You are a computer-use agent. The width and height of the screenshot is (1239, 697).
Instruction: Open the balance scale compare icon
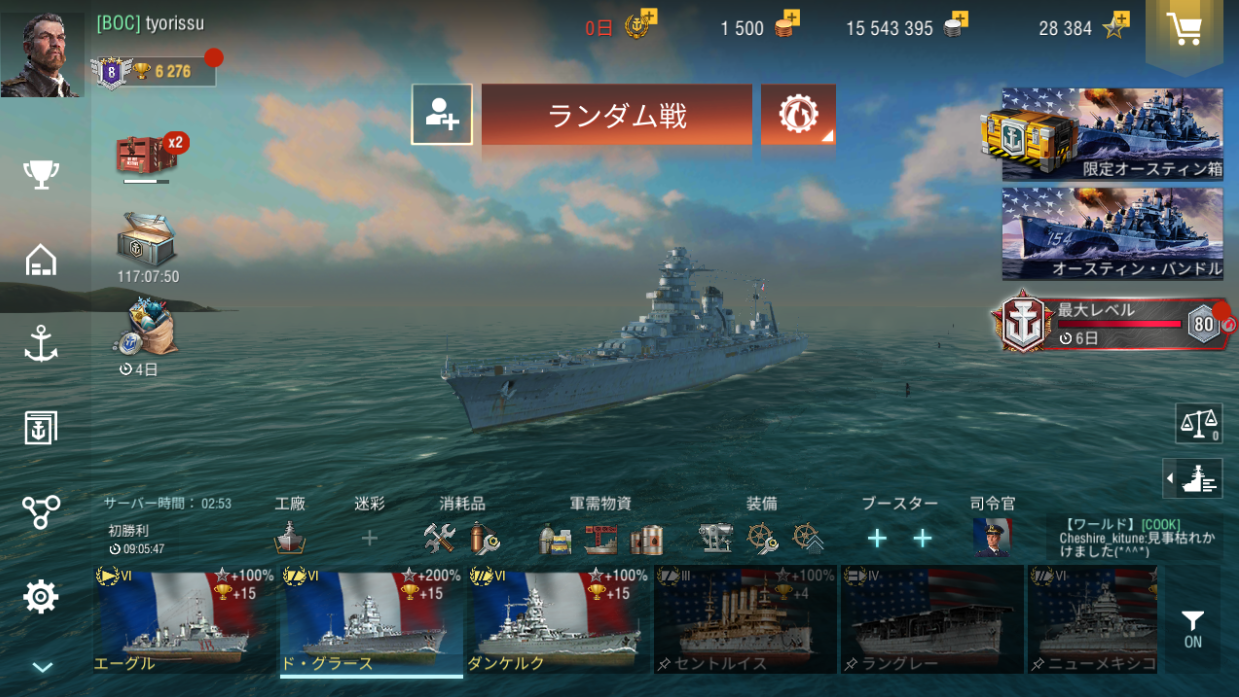pyautogui.click(x=1198, y=423)
